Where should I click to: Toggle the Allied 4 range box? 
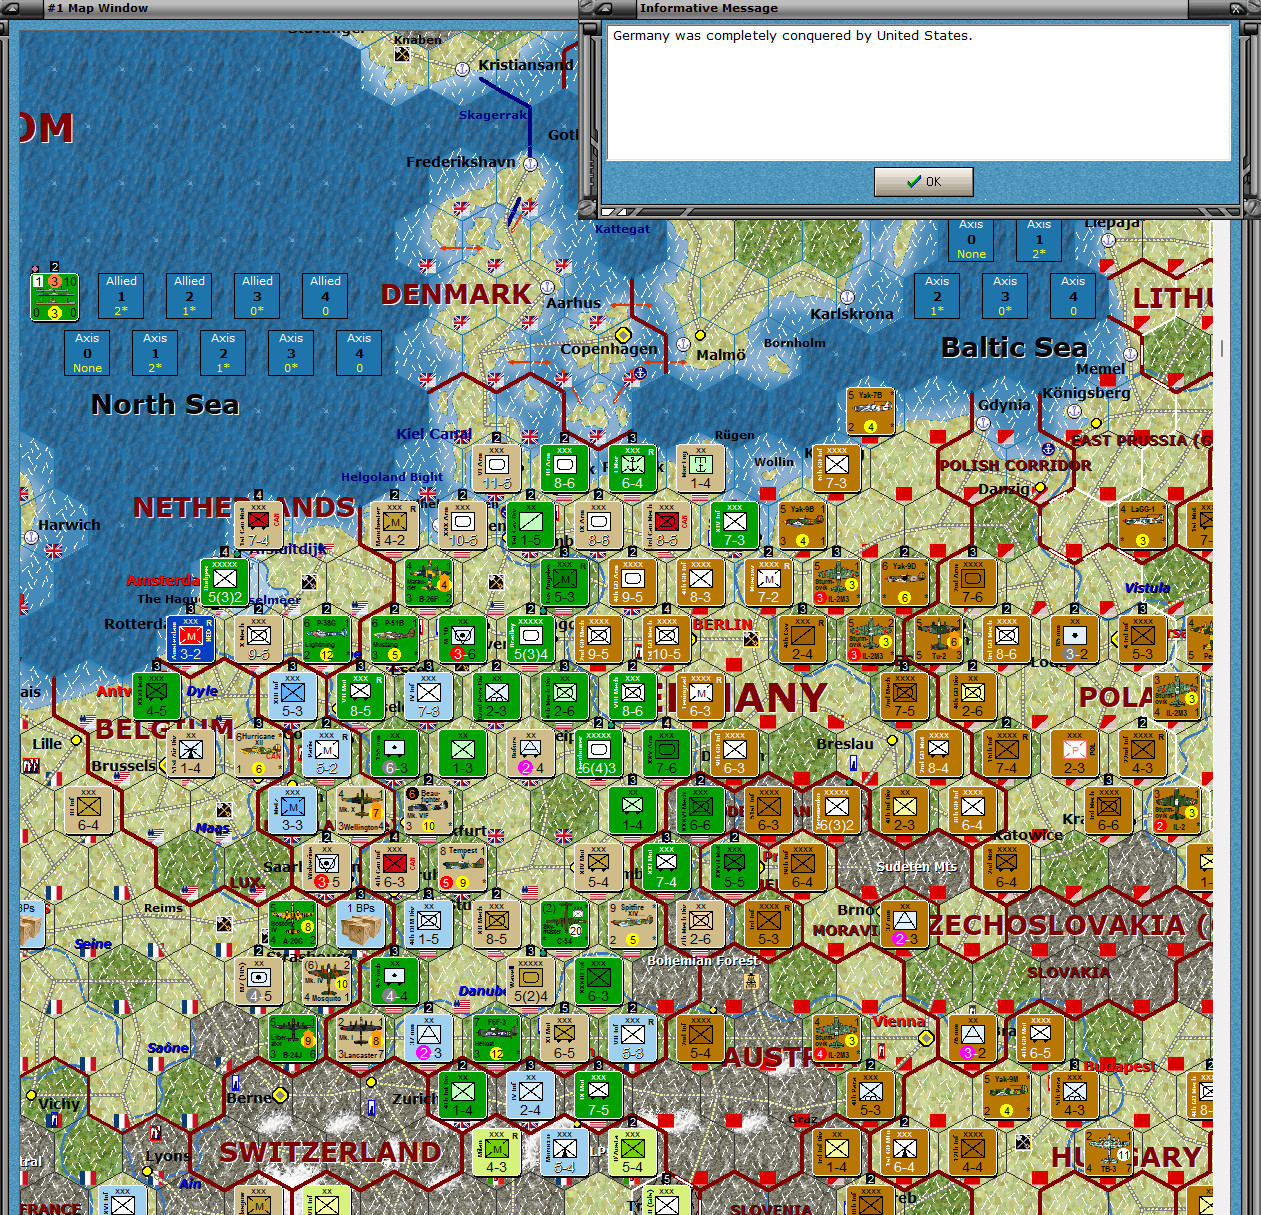[324, 295]
